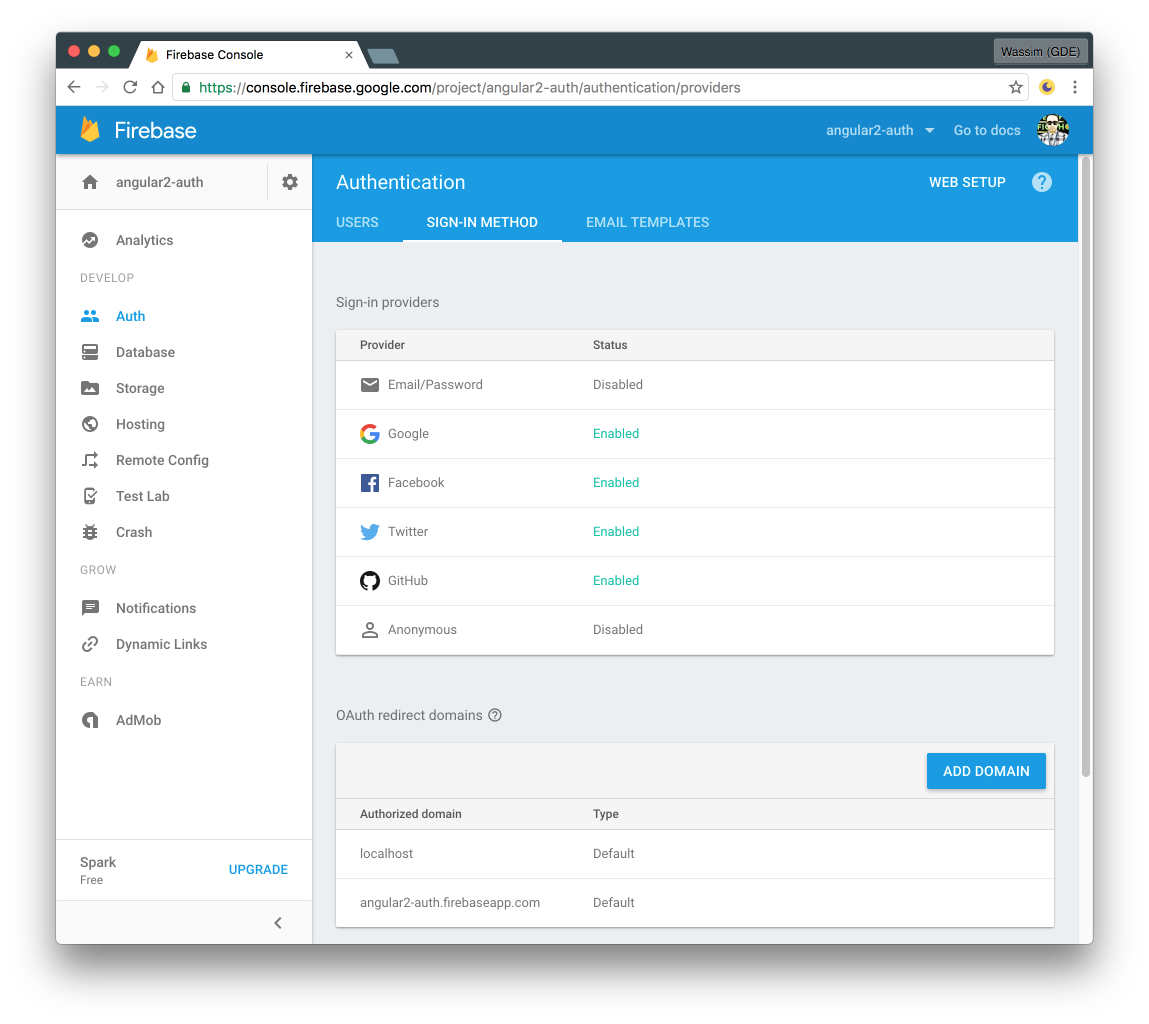This screenshot has height=1024, width=1149.
Task: Click the Add Domain button
Action: tap(986, 770)
